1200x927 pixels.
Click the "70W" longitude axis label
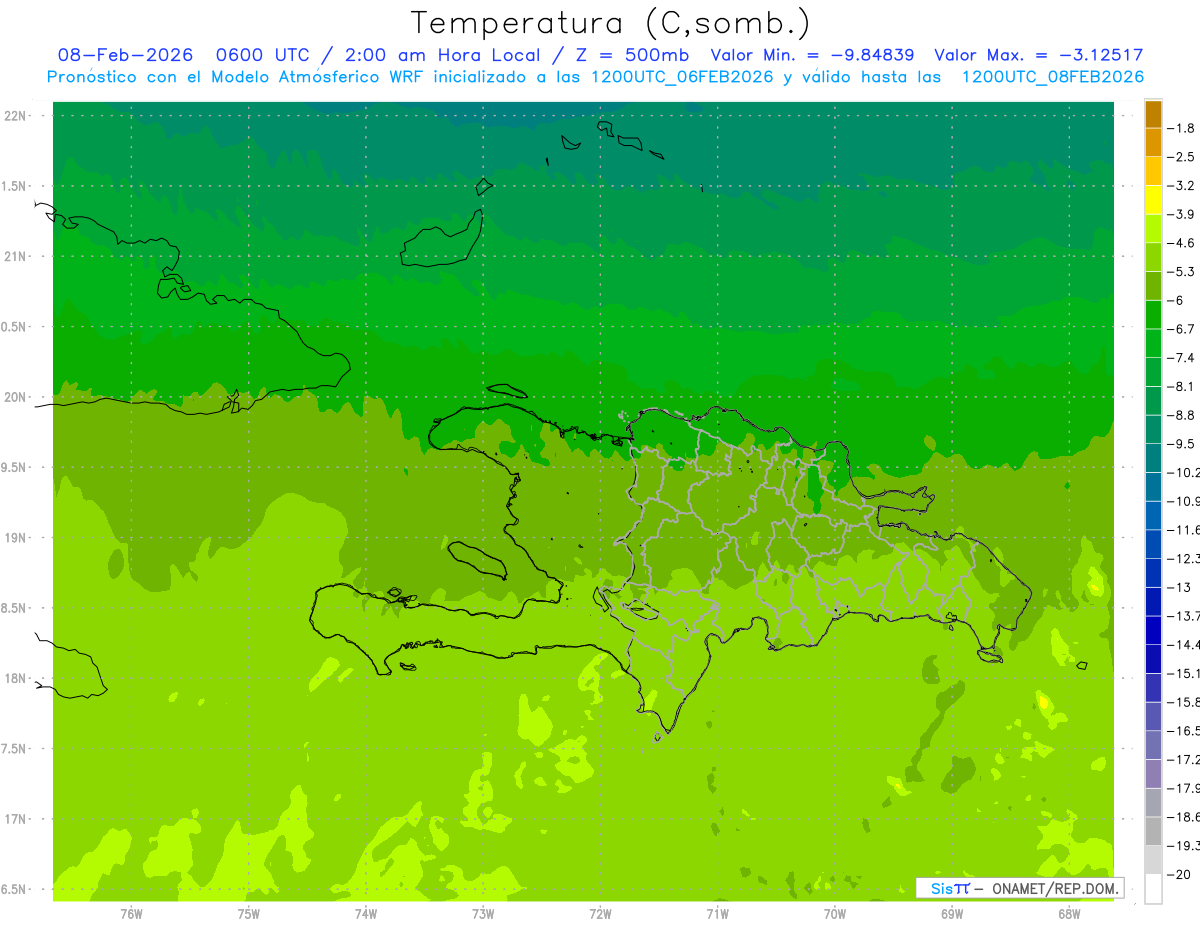[835, 913]
